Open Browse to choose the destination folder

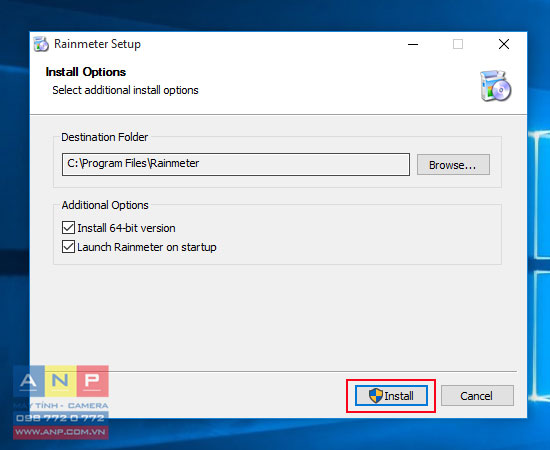453,164
